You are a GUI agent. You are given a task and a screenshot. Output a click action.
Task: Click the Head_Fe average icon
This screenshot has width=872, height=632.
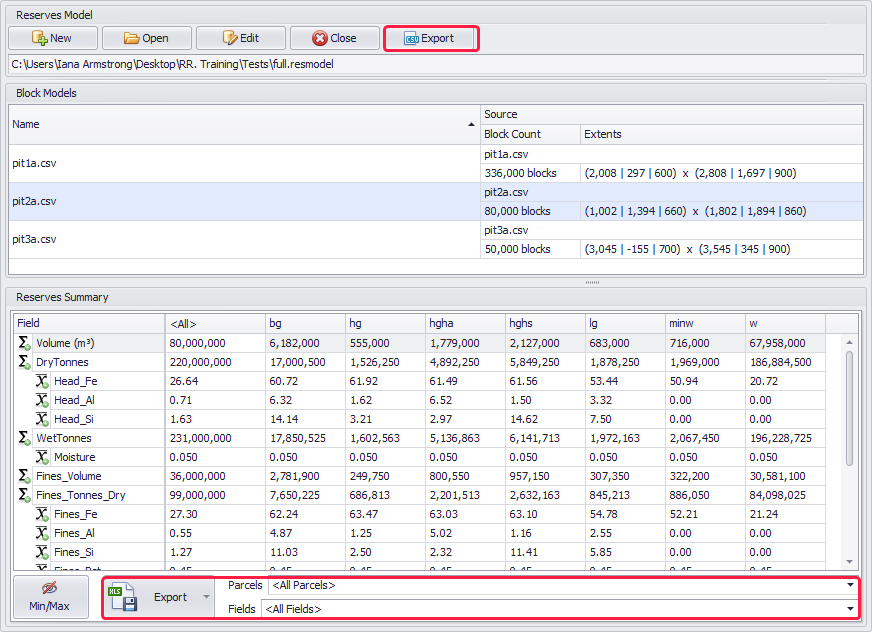42,381
